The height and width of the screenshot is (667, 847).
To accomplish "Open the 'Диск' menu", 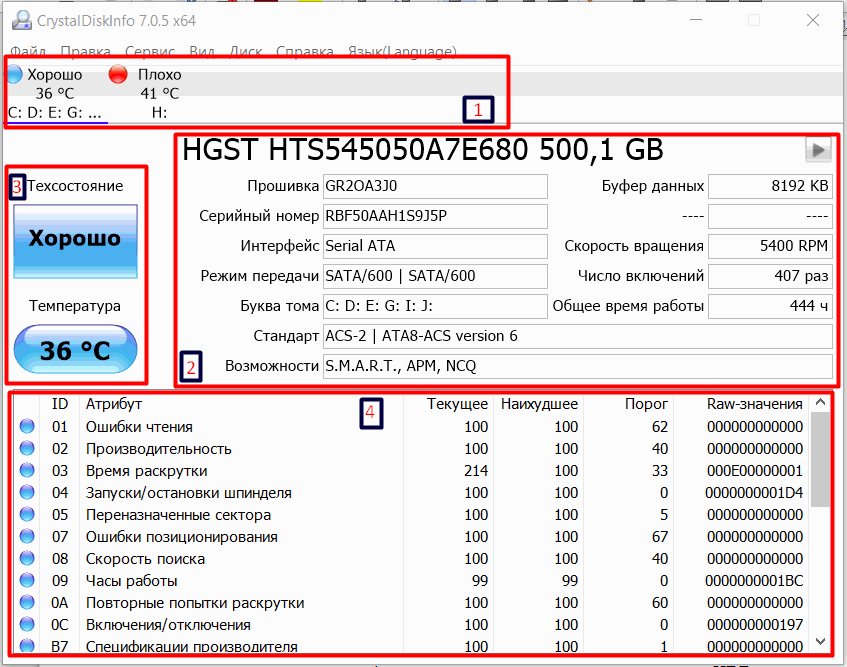I will pyautogui.click(x=246, y=52).
